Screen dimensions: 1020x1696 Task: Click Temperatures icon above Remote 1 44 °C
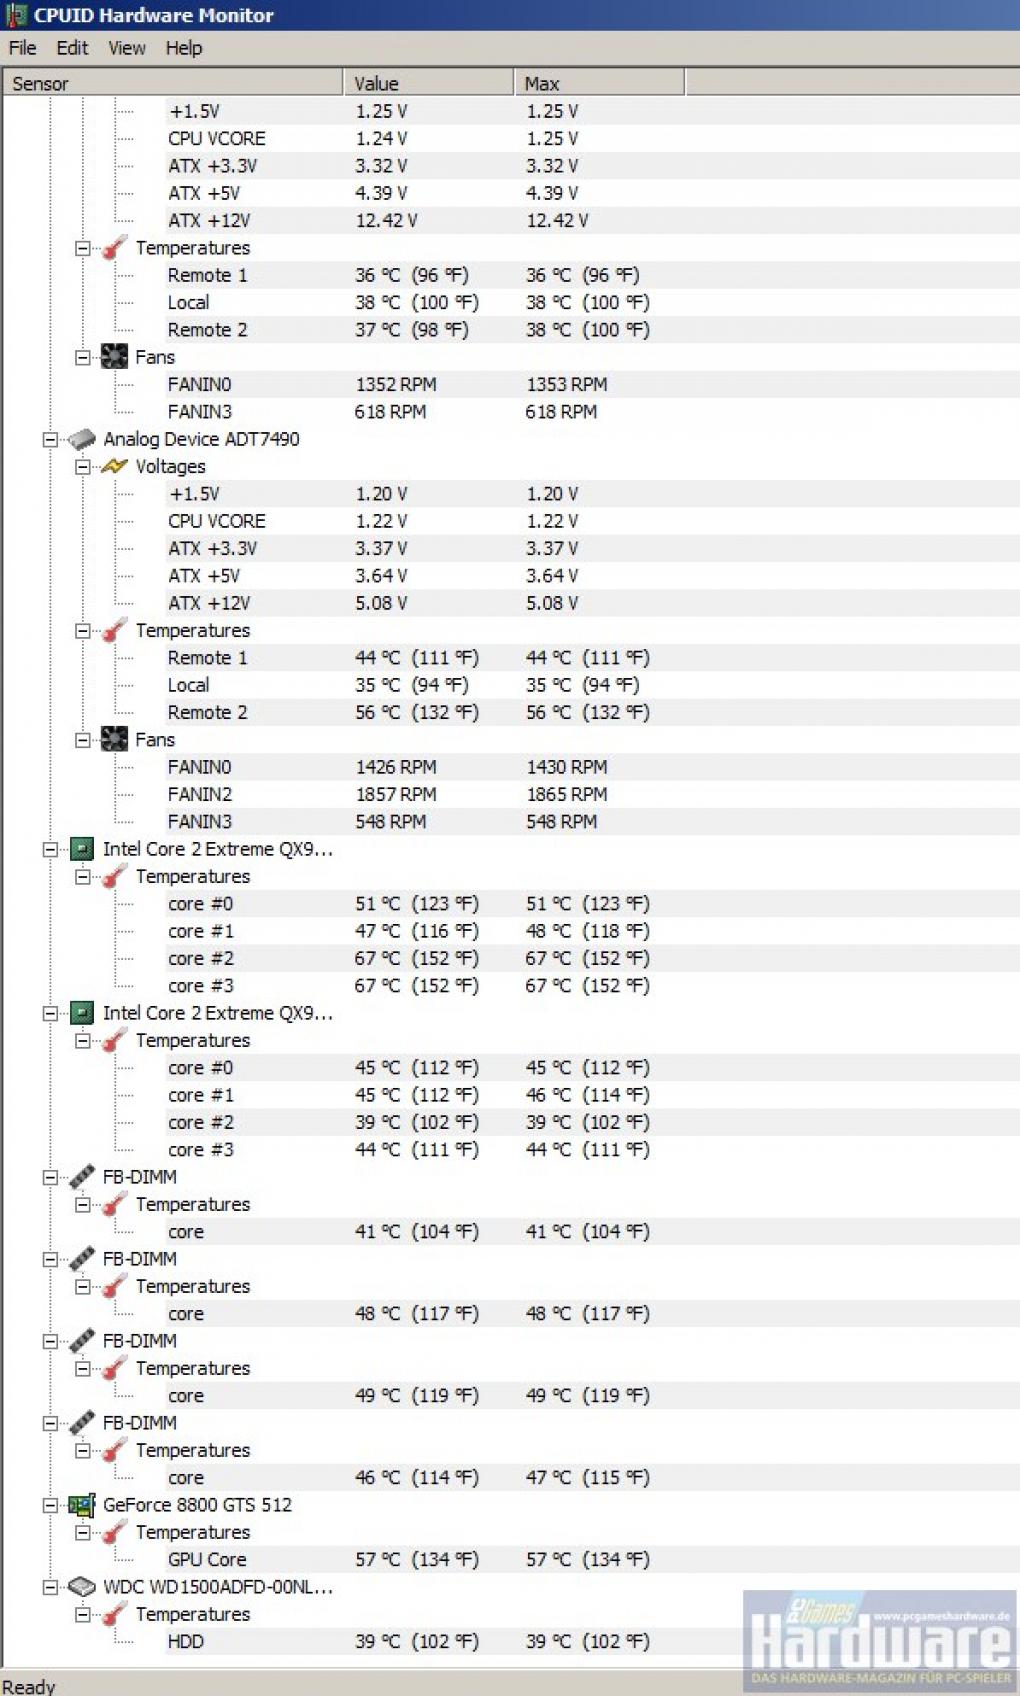(x=114, y=631)
